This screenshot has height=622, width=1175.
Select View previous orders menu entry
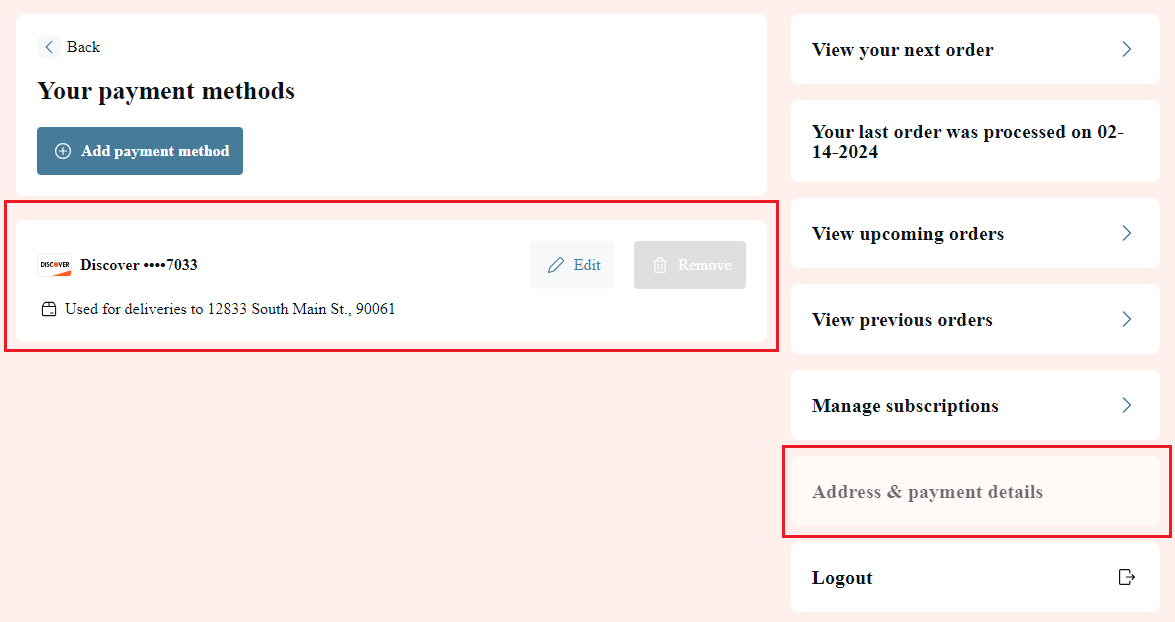[976, 320]
